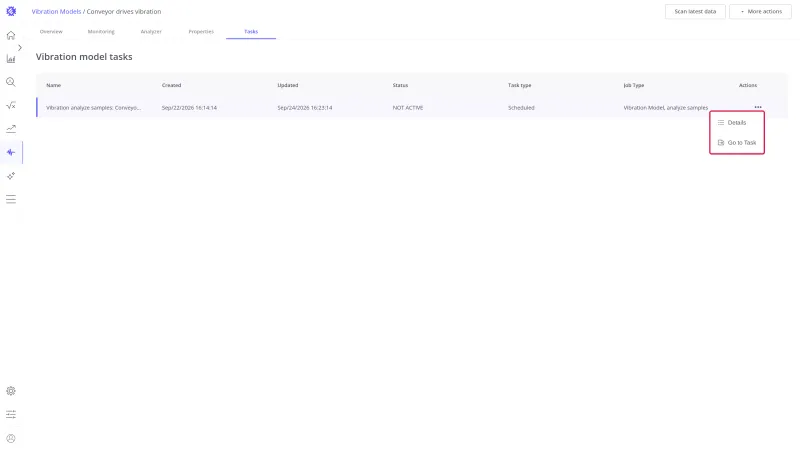Click the Status column header
Screen dimensions: 800x450
pos(400,85)
